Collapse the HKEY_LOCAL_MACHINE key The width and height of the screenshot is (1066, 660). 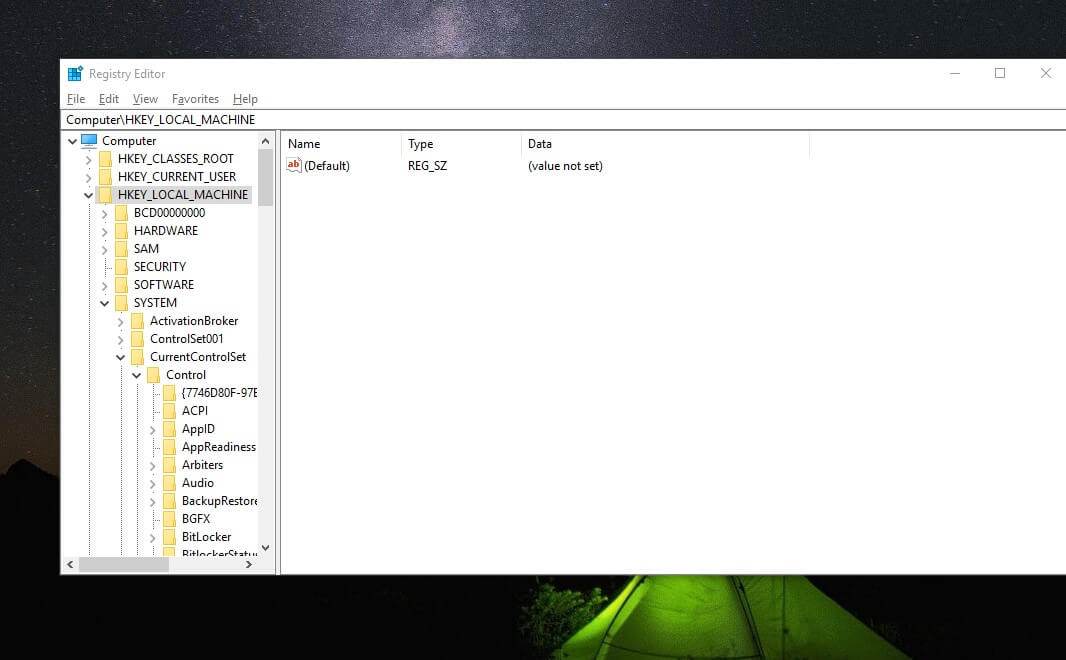coord(88,194)
